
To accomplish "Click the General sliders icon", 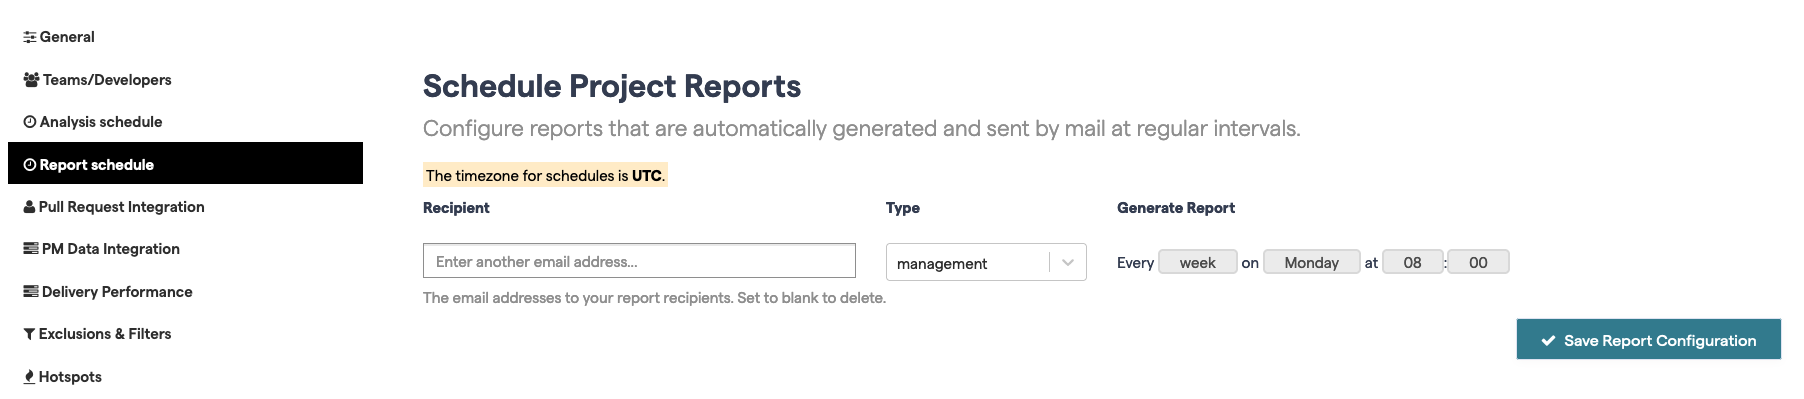I will click(x=30, y=37).
